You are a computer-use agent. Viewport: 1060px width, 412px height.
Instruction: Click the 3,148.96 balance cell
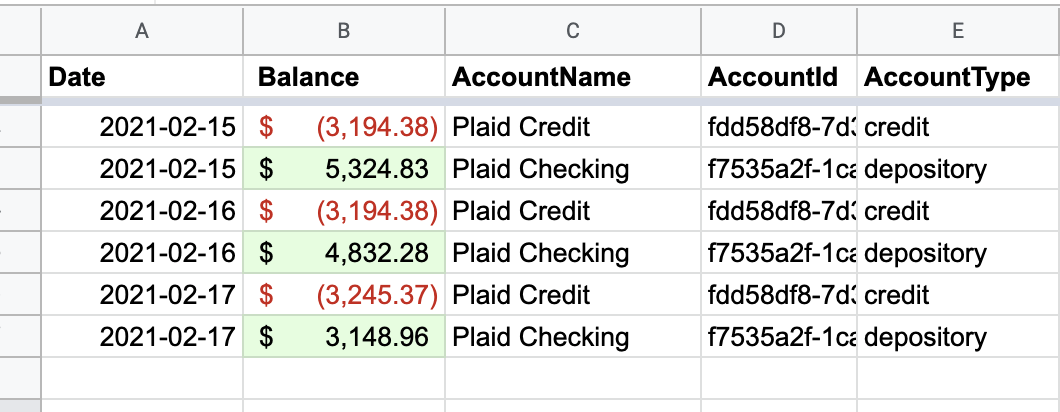pos(343,336)
